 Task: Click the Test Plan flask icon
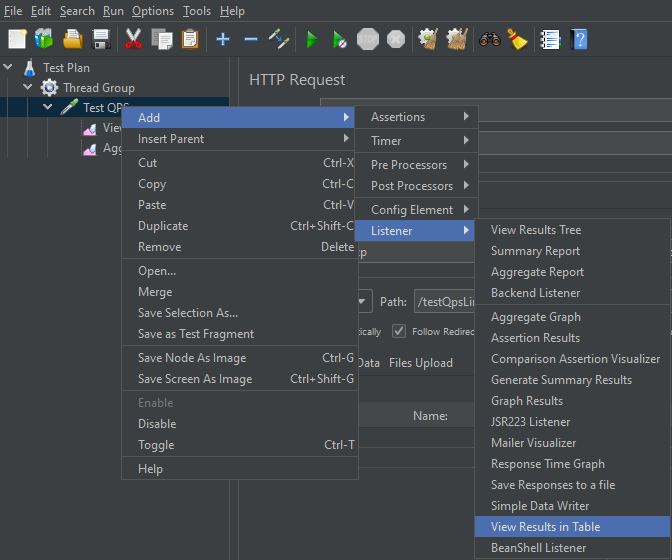(x=30, y=68)
